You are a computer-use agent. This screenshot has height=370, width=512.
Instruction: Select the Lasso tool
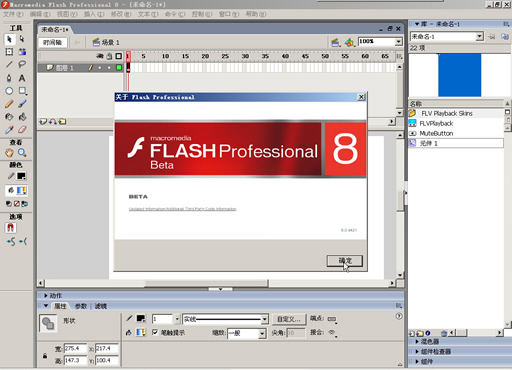tap(22, 64)
